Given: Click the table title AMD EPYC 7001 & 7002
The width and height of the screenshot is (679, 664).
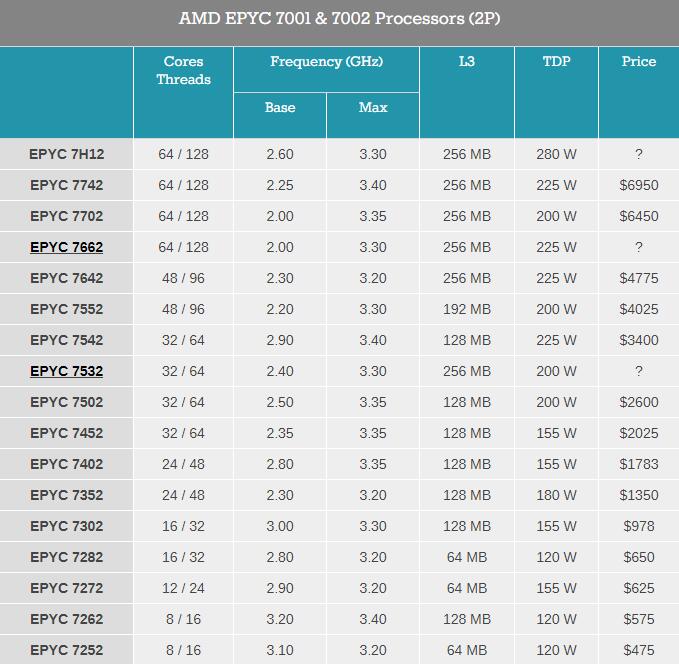Looking at the screenshot, I should [339, 19].
